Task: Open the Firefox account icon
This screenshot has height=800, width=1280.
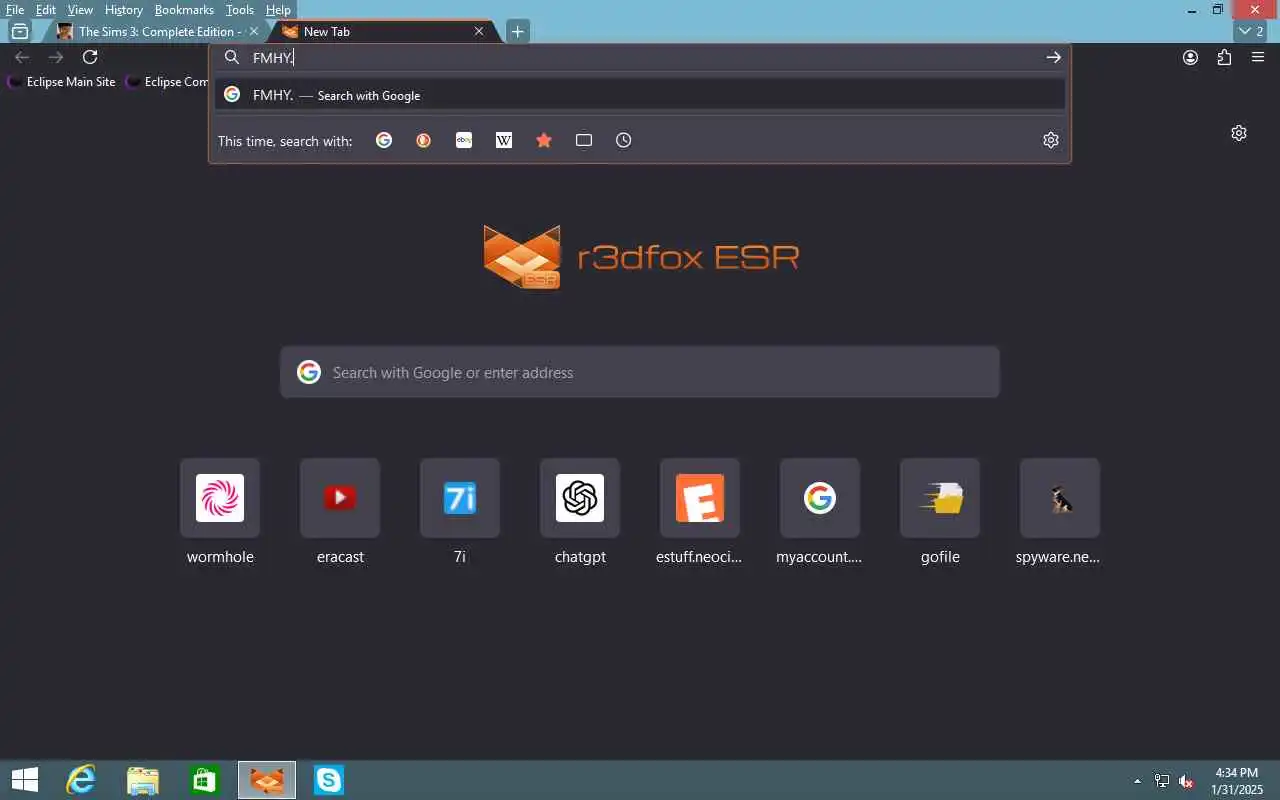Action: [x=1190, y=57]
